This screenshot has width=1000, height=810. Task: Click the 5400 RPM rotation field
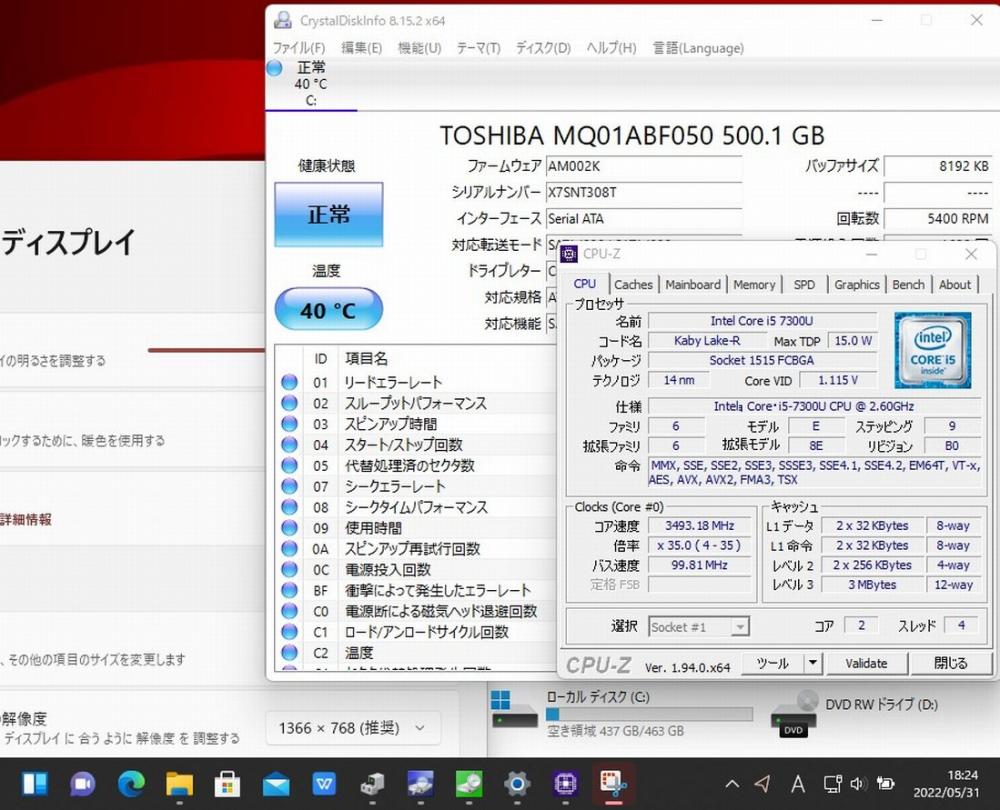click(x=938, y=219)
